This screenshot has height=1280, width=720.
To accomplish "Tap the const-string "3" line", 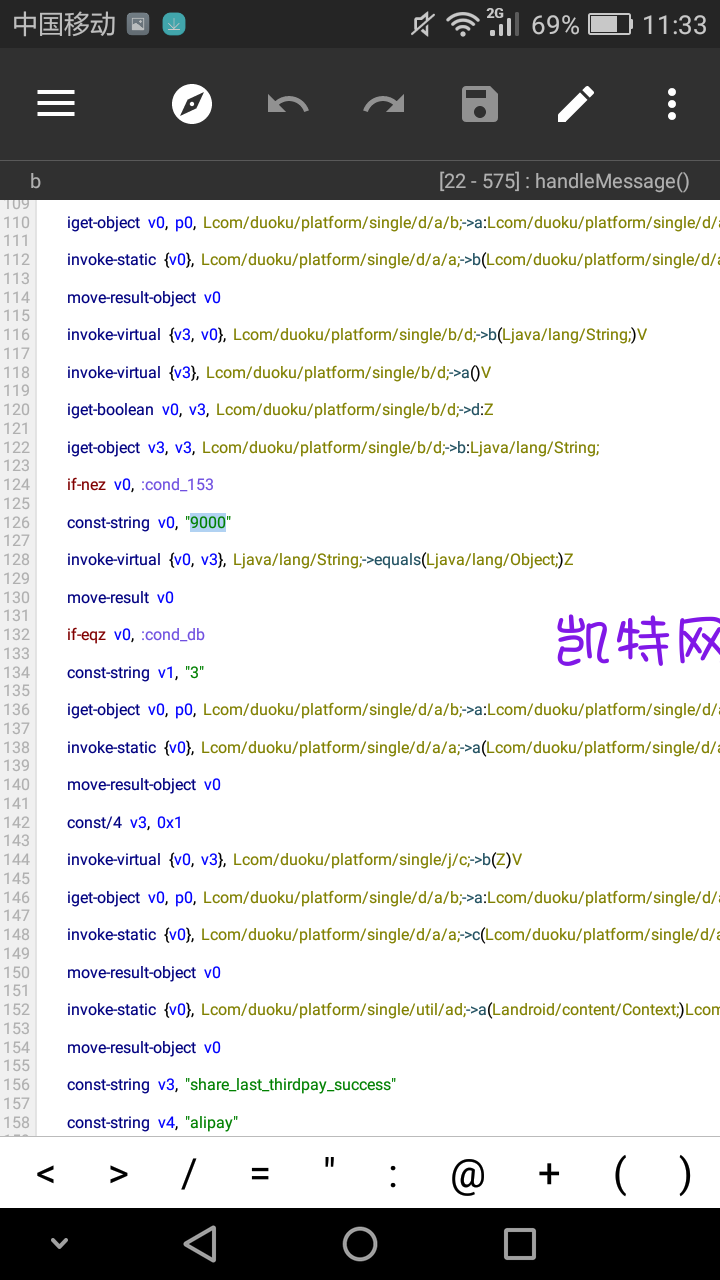I will (x=135, y=672).
